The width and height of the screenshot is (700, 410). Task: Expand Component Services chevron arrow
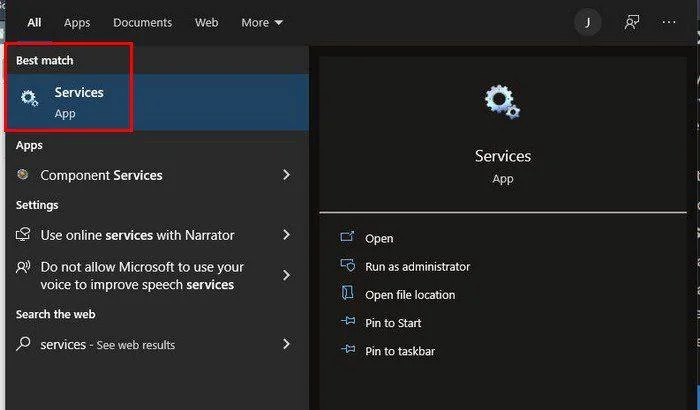[287, 175]
